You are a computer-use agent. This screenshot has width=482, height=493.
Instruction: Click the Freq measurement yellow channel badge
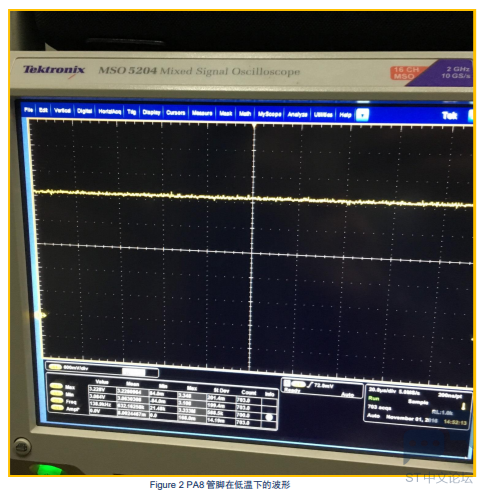(56, 401)
